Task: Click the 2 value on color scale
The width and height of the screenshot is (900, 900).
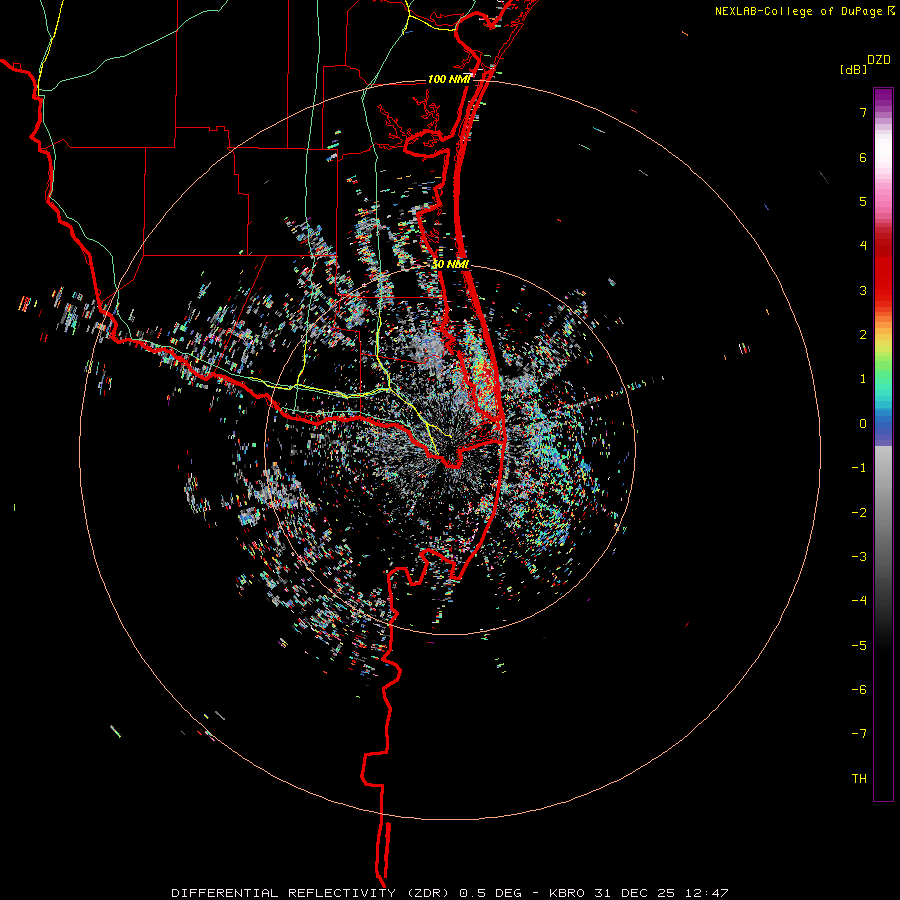Action: tap(863, 335)
